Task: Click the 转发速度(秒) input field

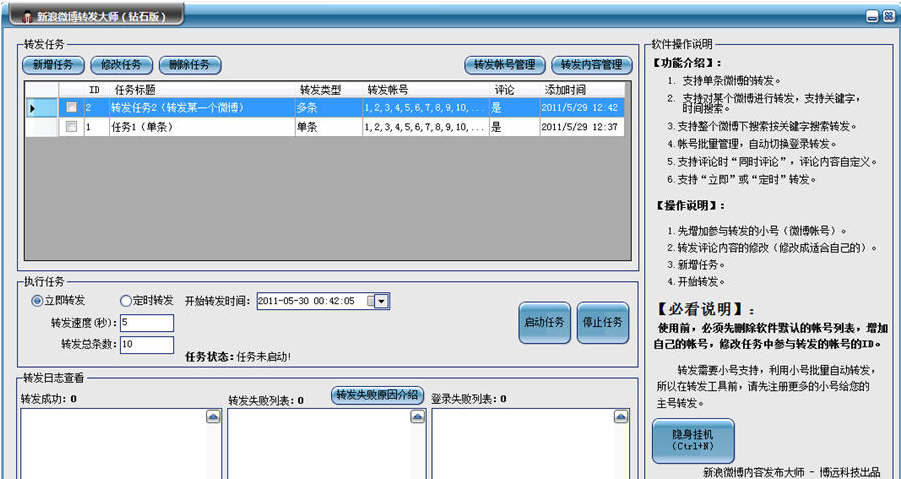Action: 146,323
